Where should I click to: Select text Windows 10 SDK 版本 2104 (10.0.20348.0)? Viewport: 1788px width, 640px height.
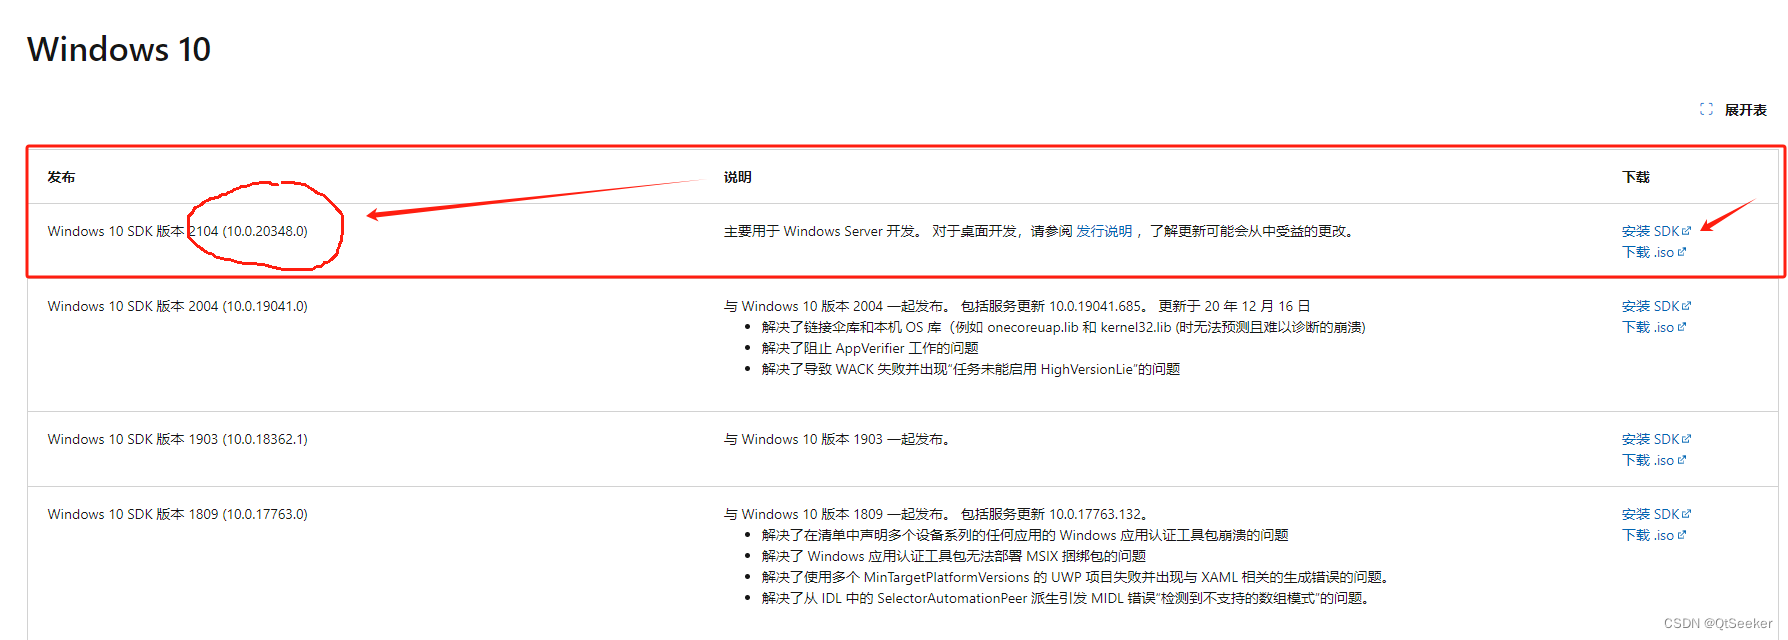(177, 231)
